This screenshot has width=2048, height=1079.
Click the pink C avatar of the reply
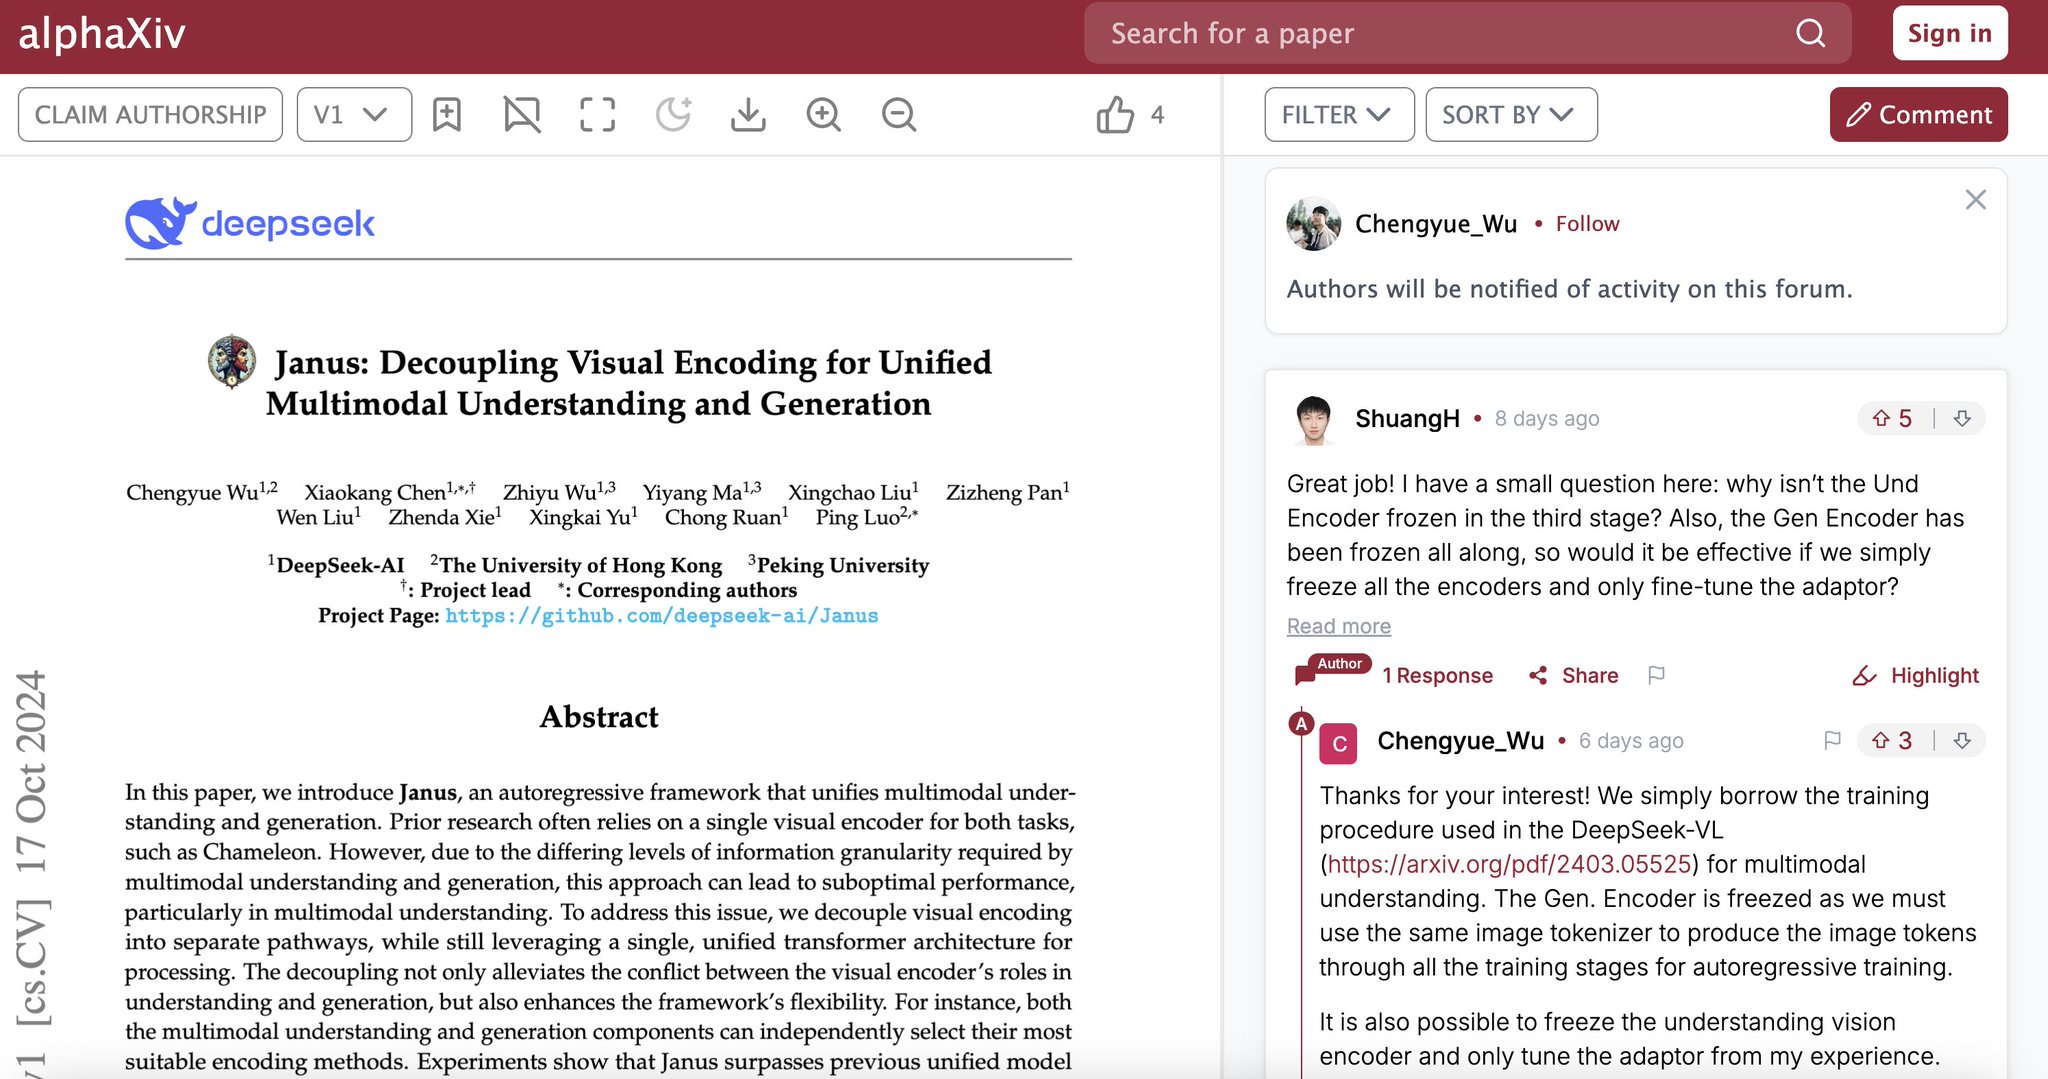(1338, 744)
